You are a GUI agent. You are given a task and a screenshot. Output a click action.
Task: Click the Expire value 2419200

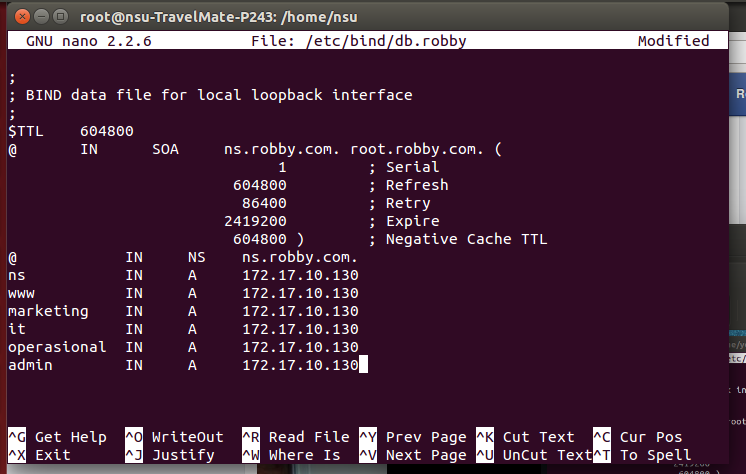coord(255,221)
